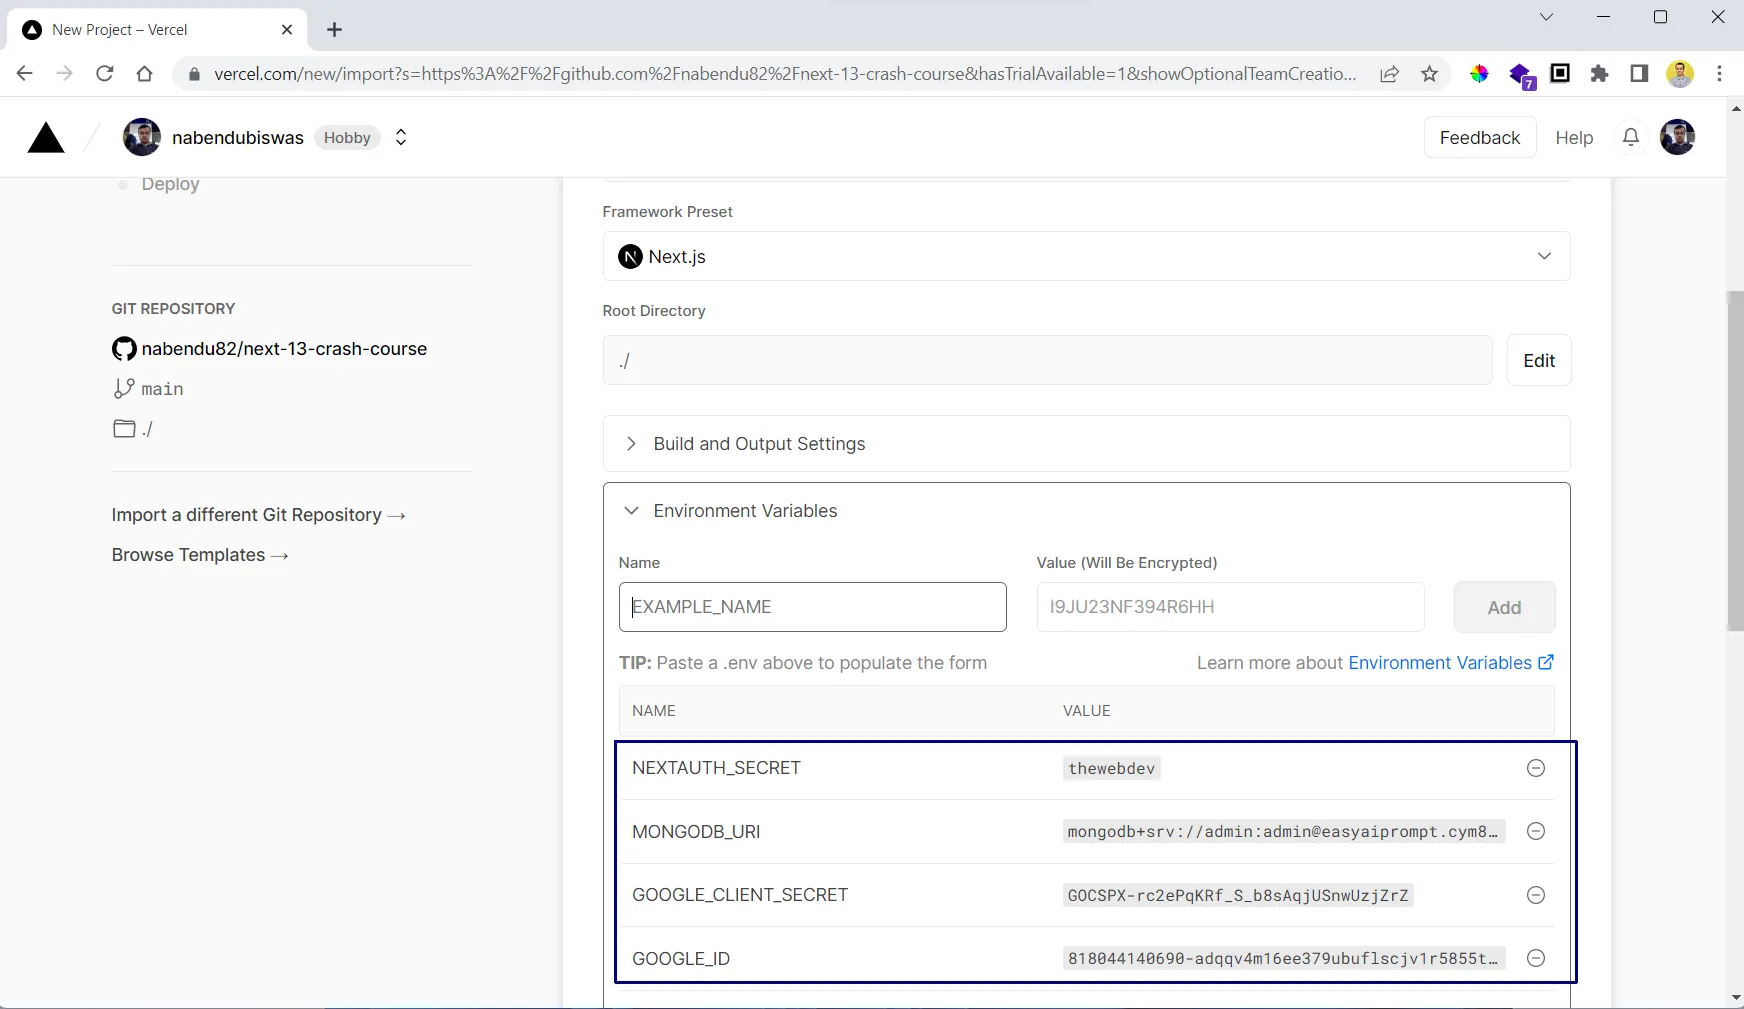Remove the NEXTAUTH_SECRET variable
The width and height of the screenshot is (1744, 1009).
(1536, 768)
